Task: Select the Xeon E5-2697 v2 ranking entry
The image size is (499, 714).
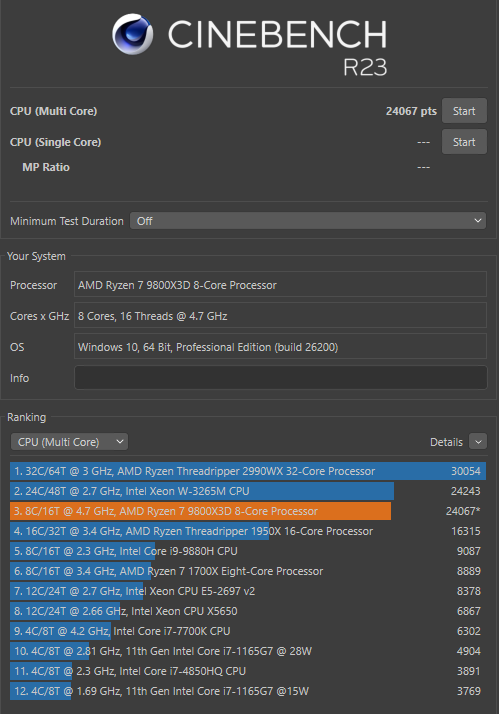Action: click(248, 591)
